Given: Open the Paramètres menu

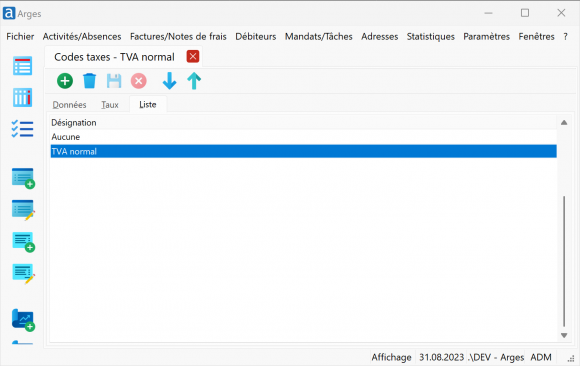Looking at the screenshot, I should tap(486, 36).
